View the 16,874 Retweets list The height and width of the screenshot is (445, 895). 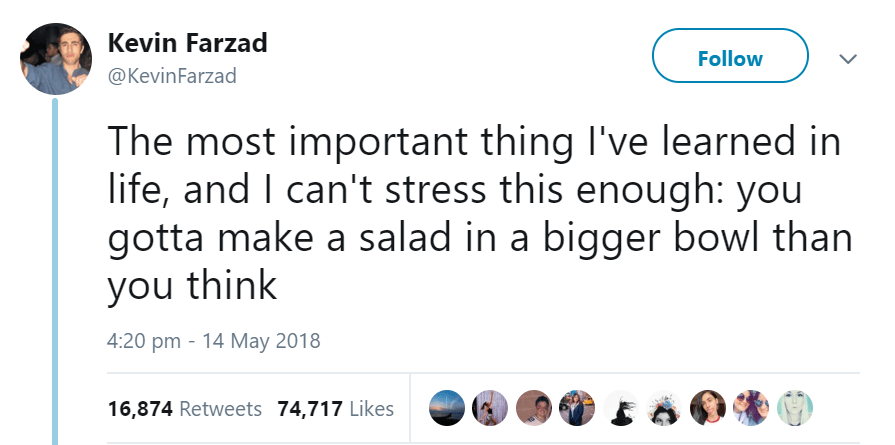(x=184, y=408)
